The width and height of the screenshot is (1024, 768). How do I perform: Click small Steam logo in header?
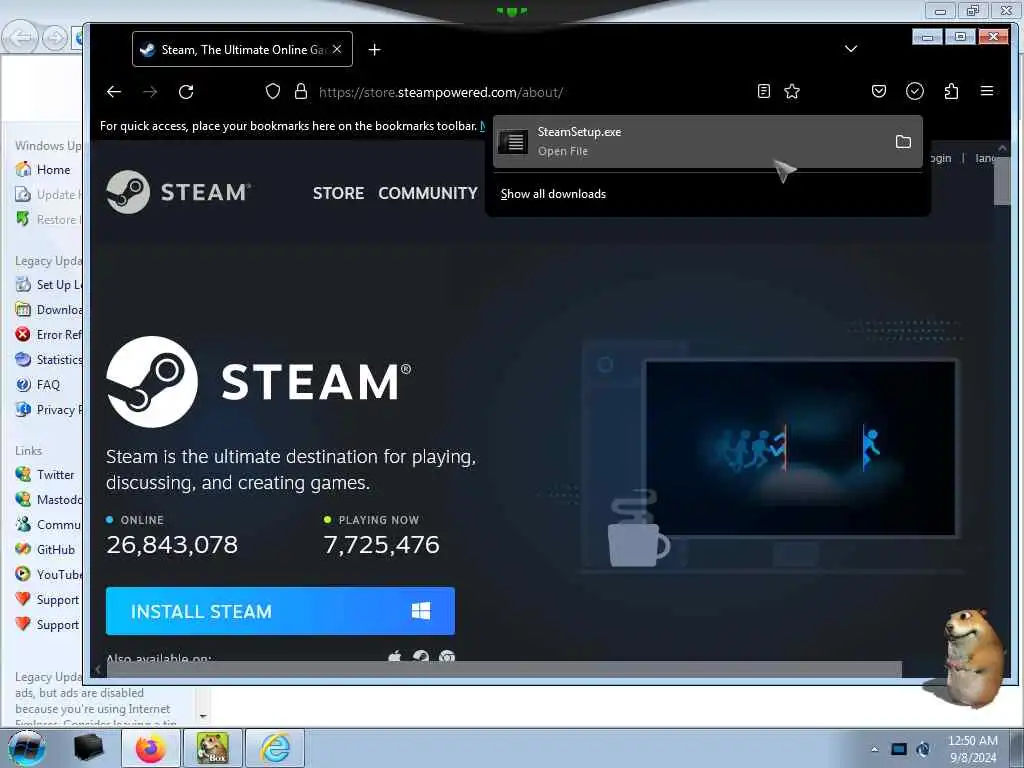coord(178,192)
